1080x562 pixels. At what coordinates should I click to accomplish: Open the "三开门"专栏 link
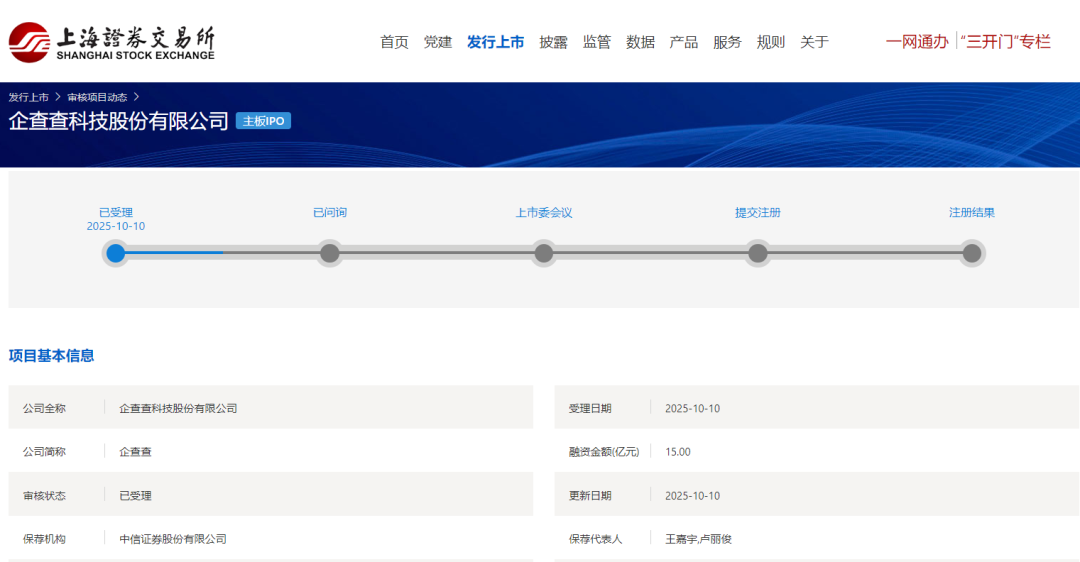1005,42
